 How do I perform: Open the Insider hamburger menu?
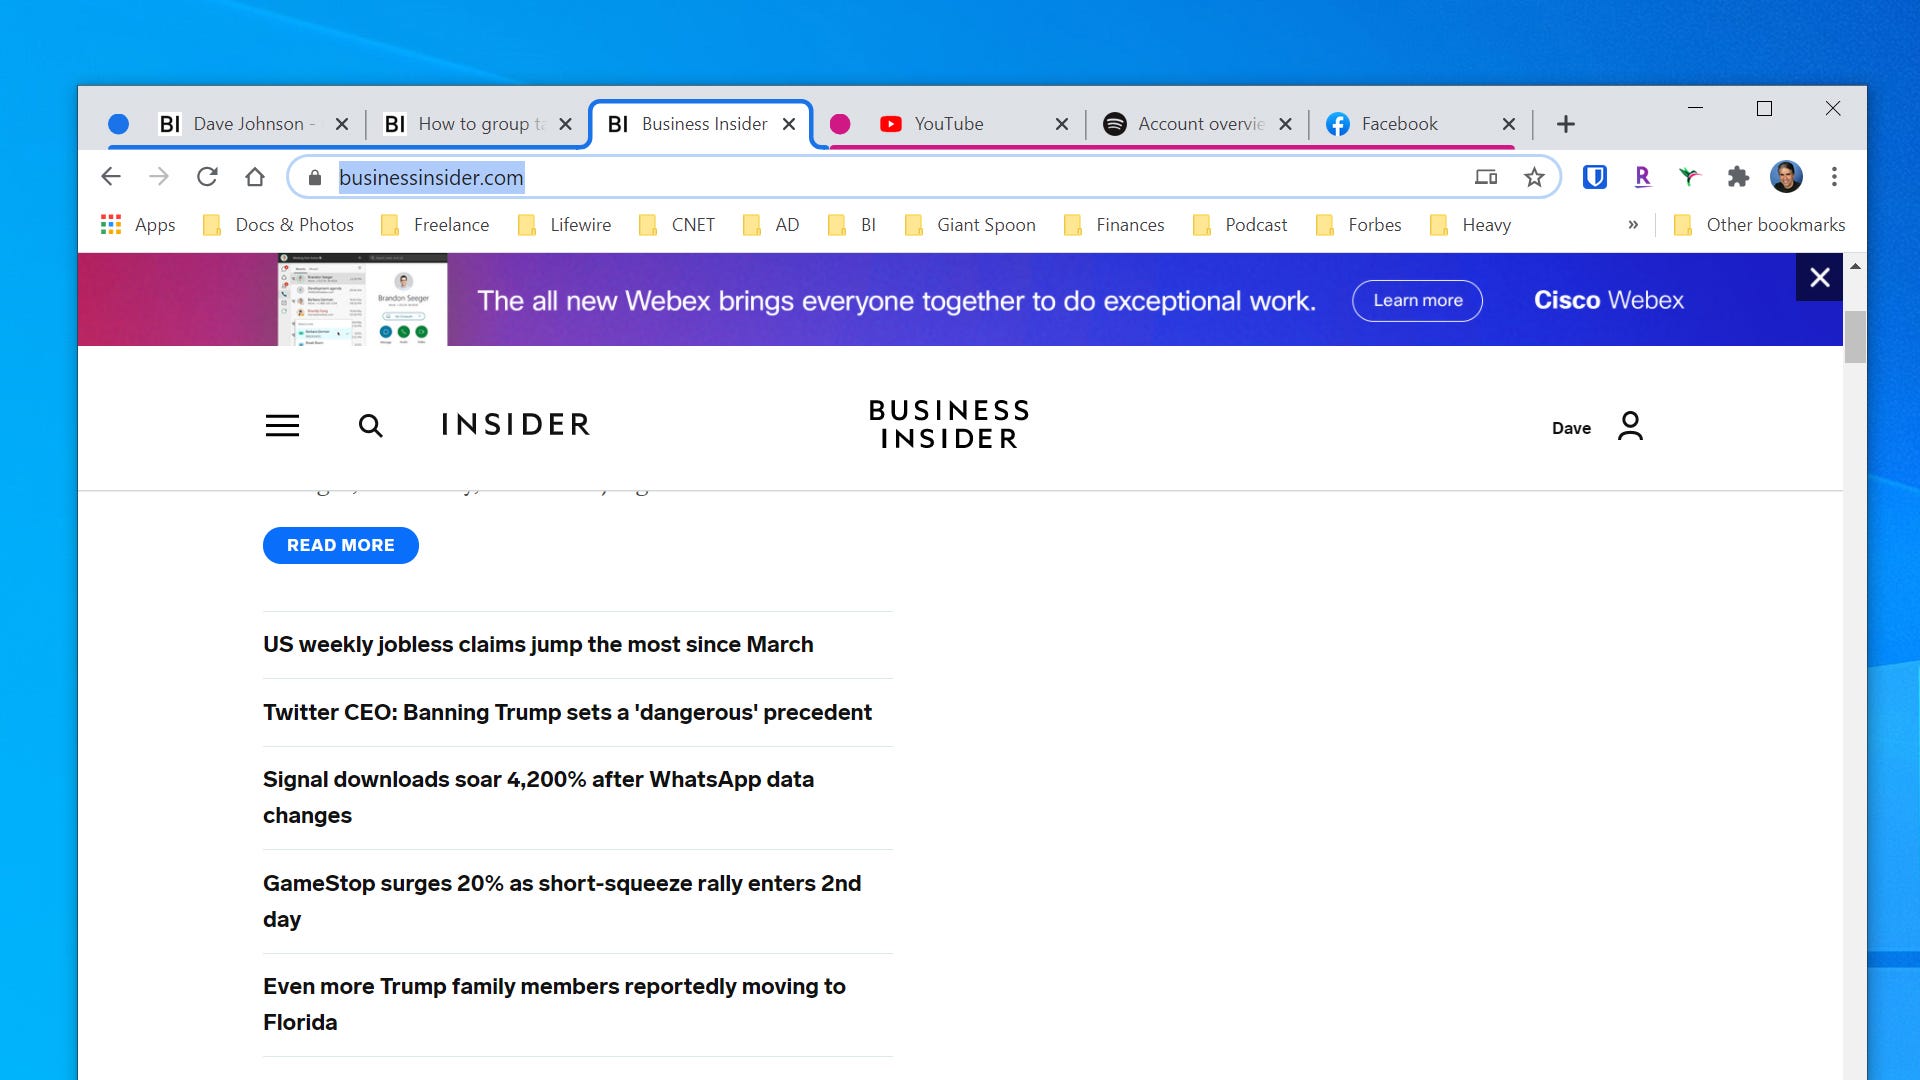pos(282,426)
